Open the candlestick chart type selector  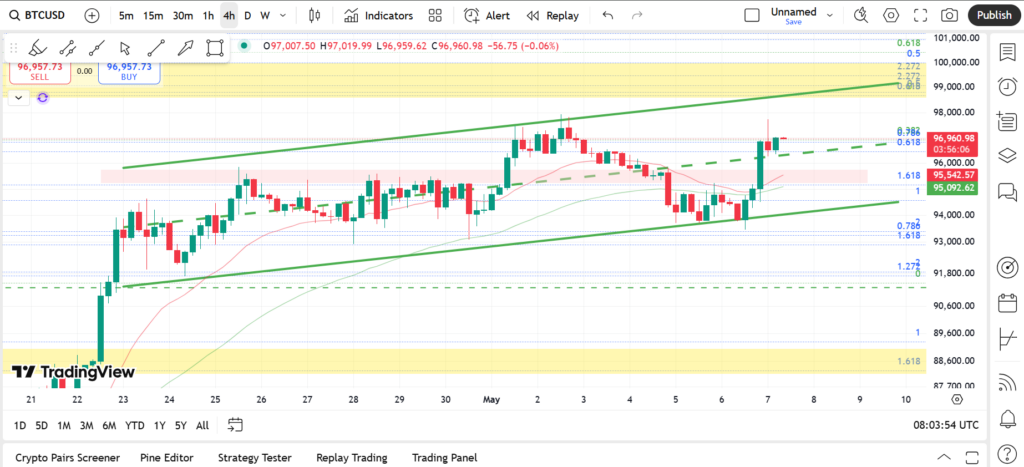coord(315,15)
